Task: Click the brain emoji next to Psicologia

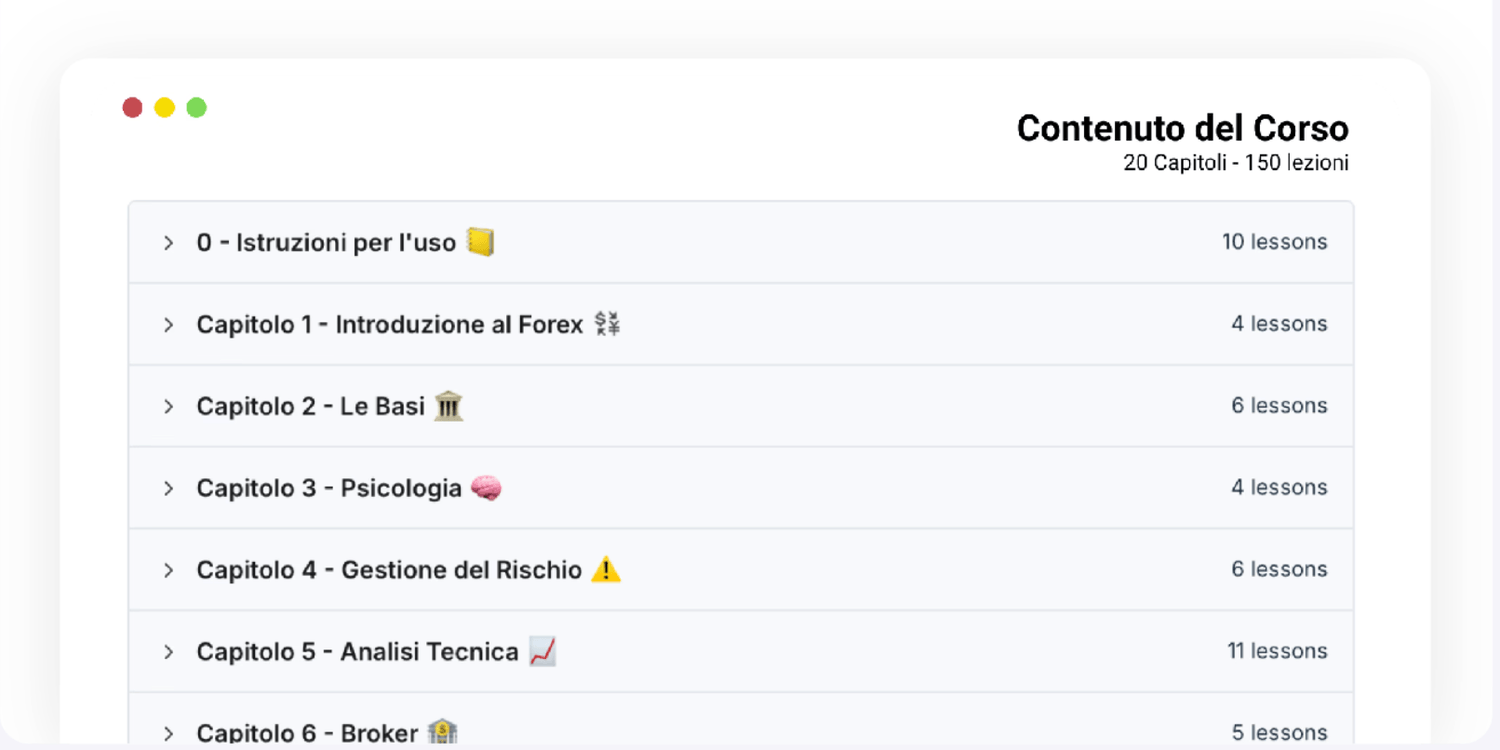Action: tap(486, 488)
